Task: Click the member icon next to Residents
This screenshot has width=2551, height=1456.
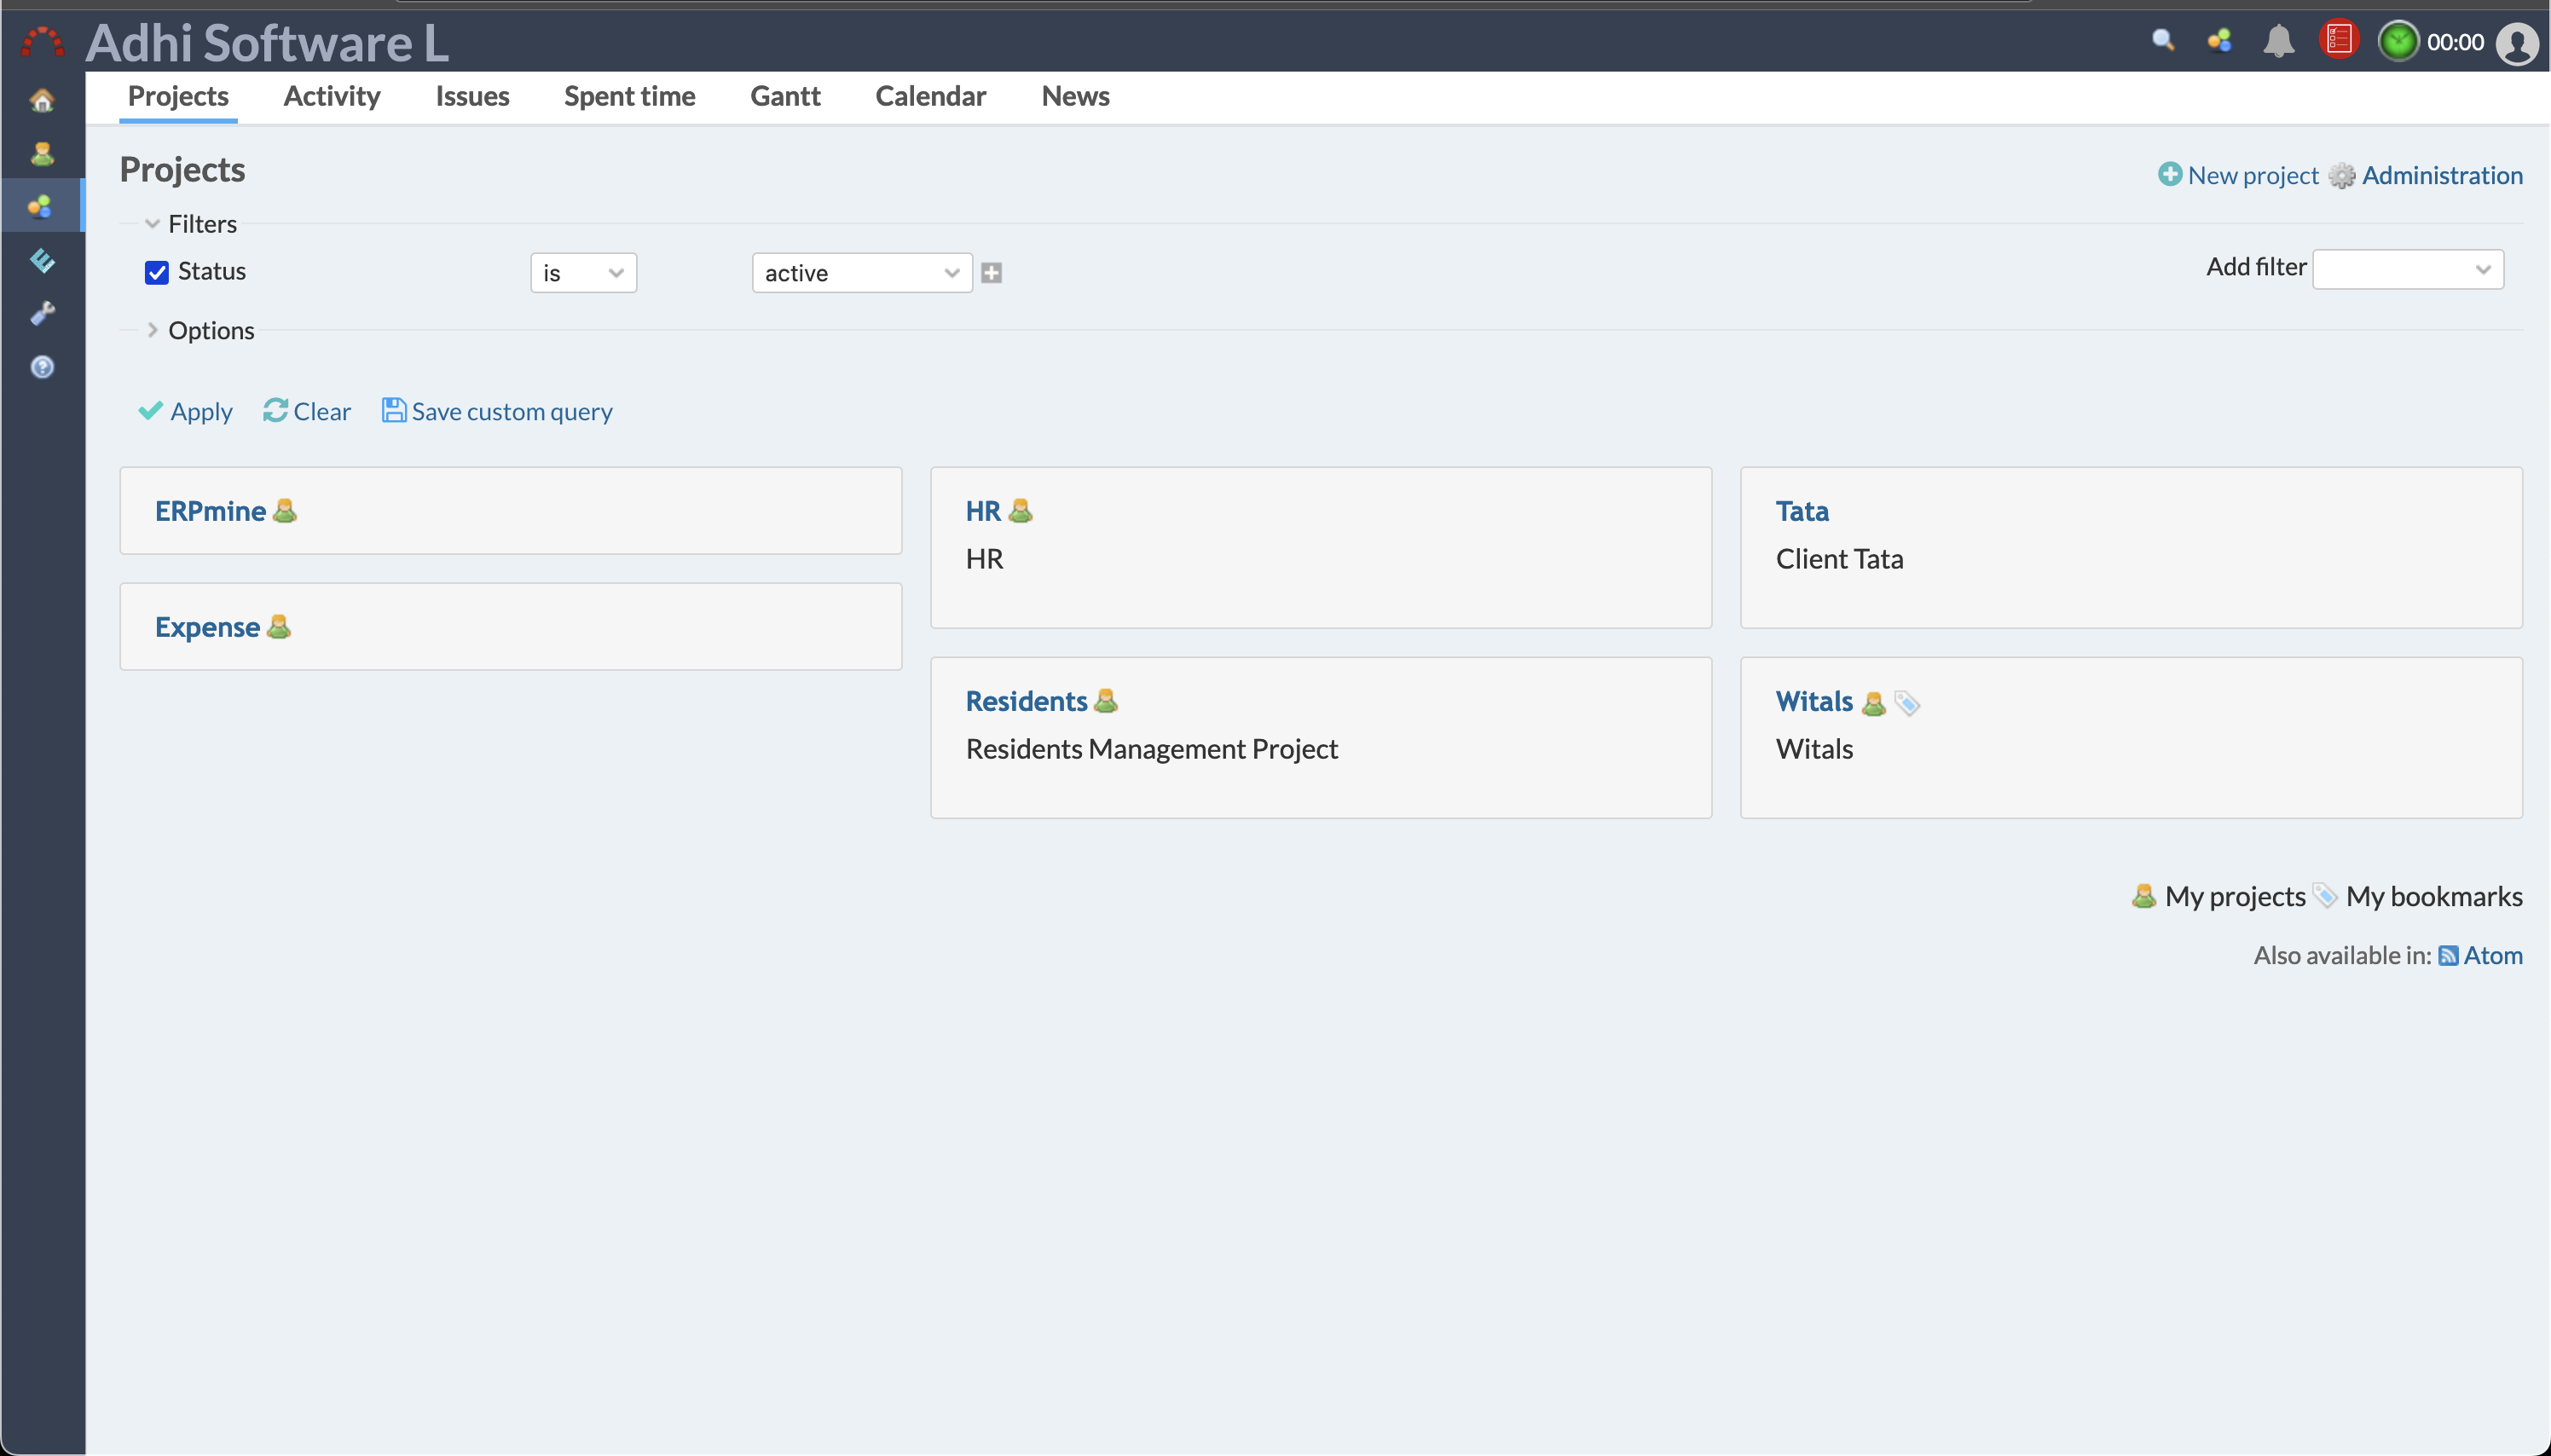Action: [x=1105, y=701]
